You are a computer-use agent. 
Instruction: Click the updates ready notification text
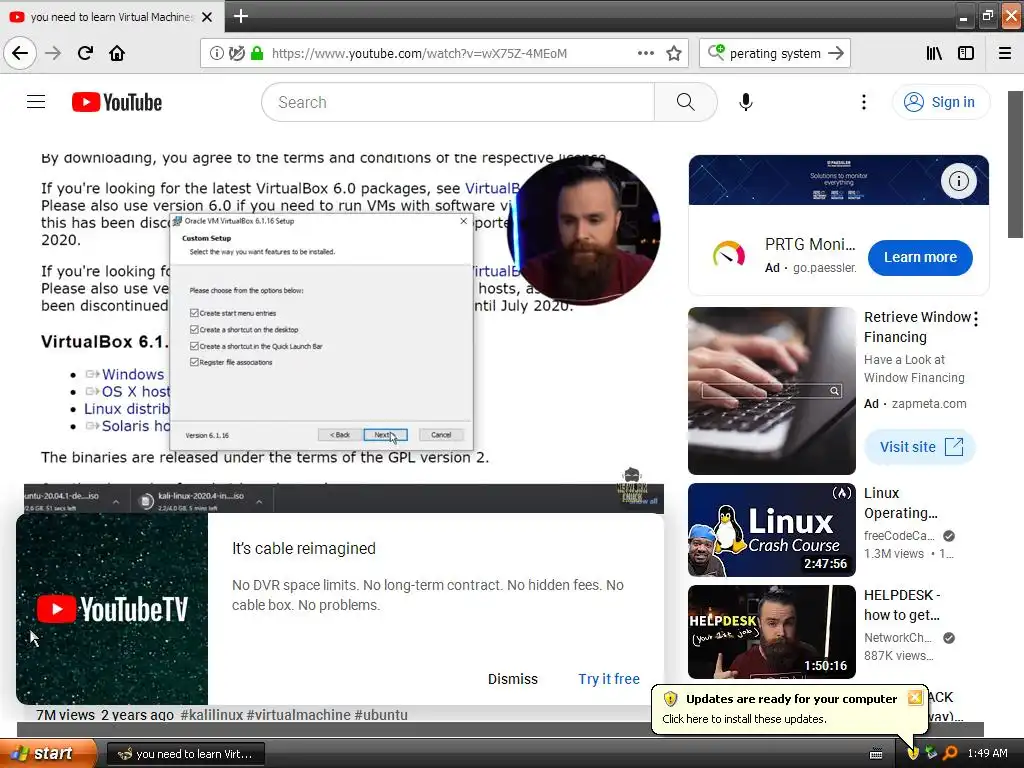click(792, 699)
